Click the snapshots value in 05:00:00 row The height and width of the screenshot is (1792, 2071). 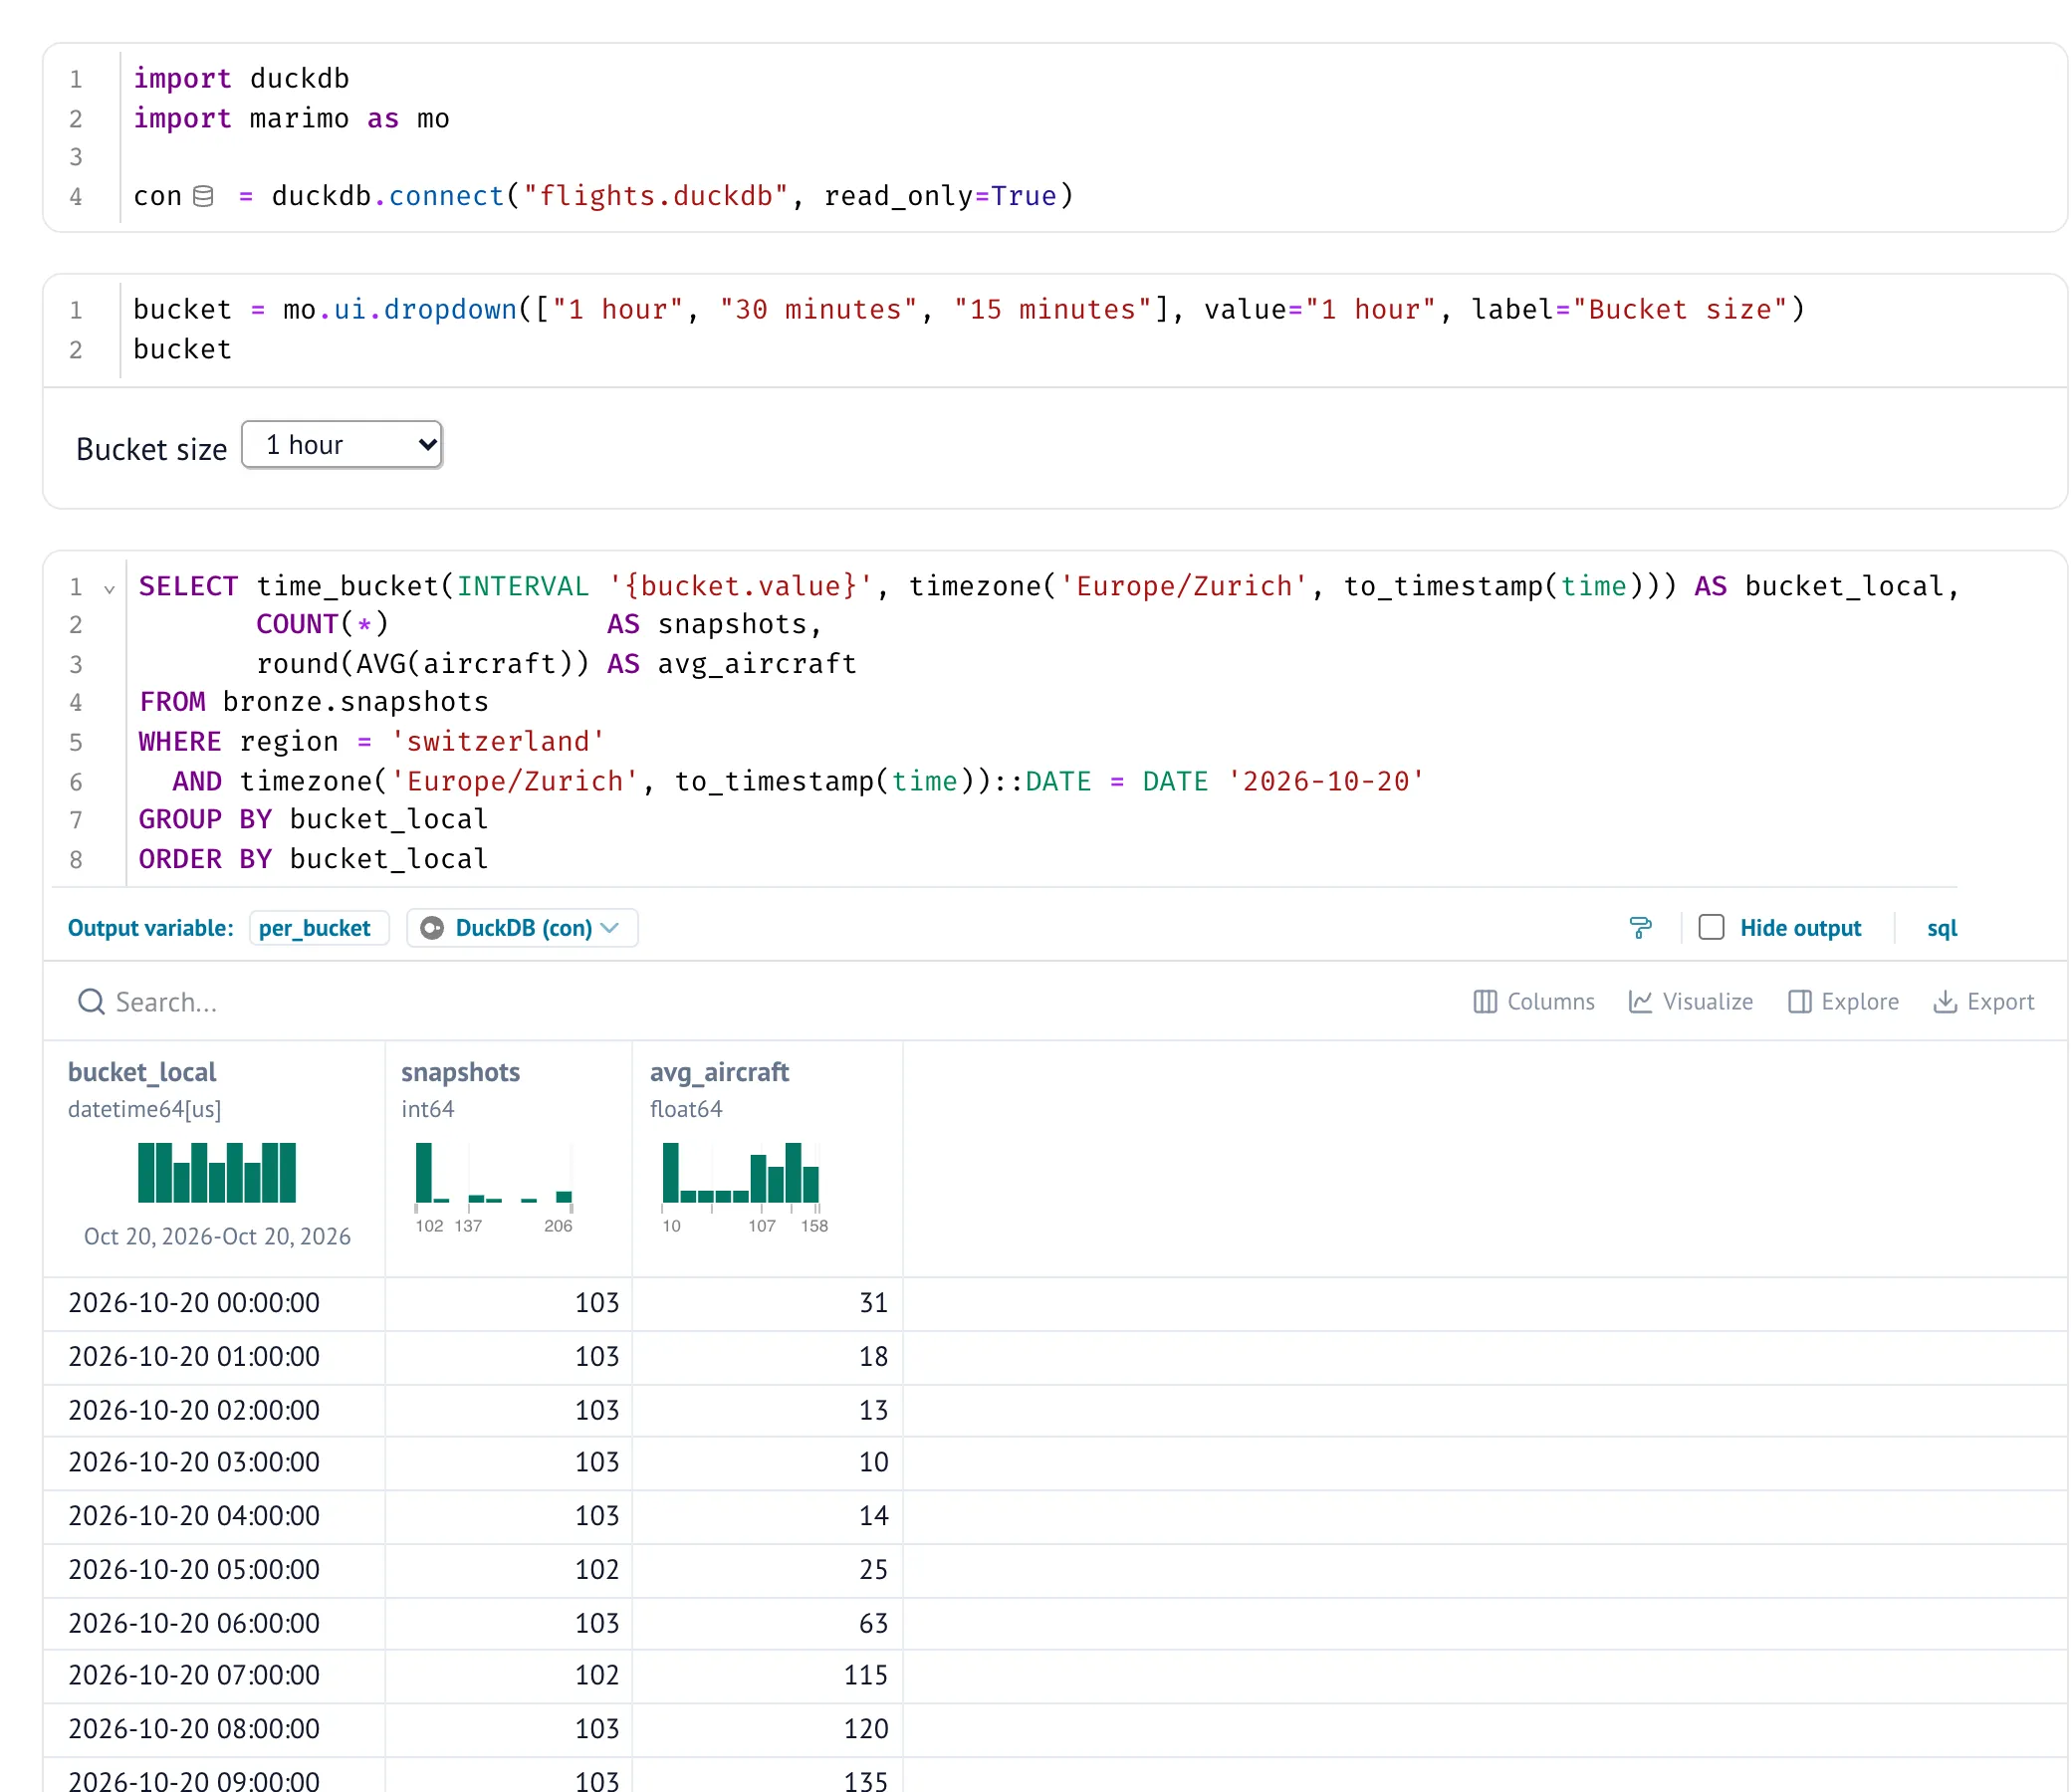[597, 1569]
